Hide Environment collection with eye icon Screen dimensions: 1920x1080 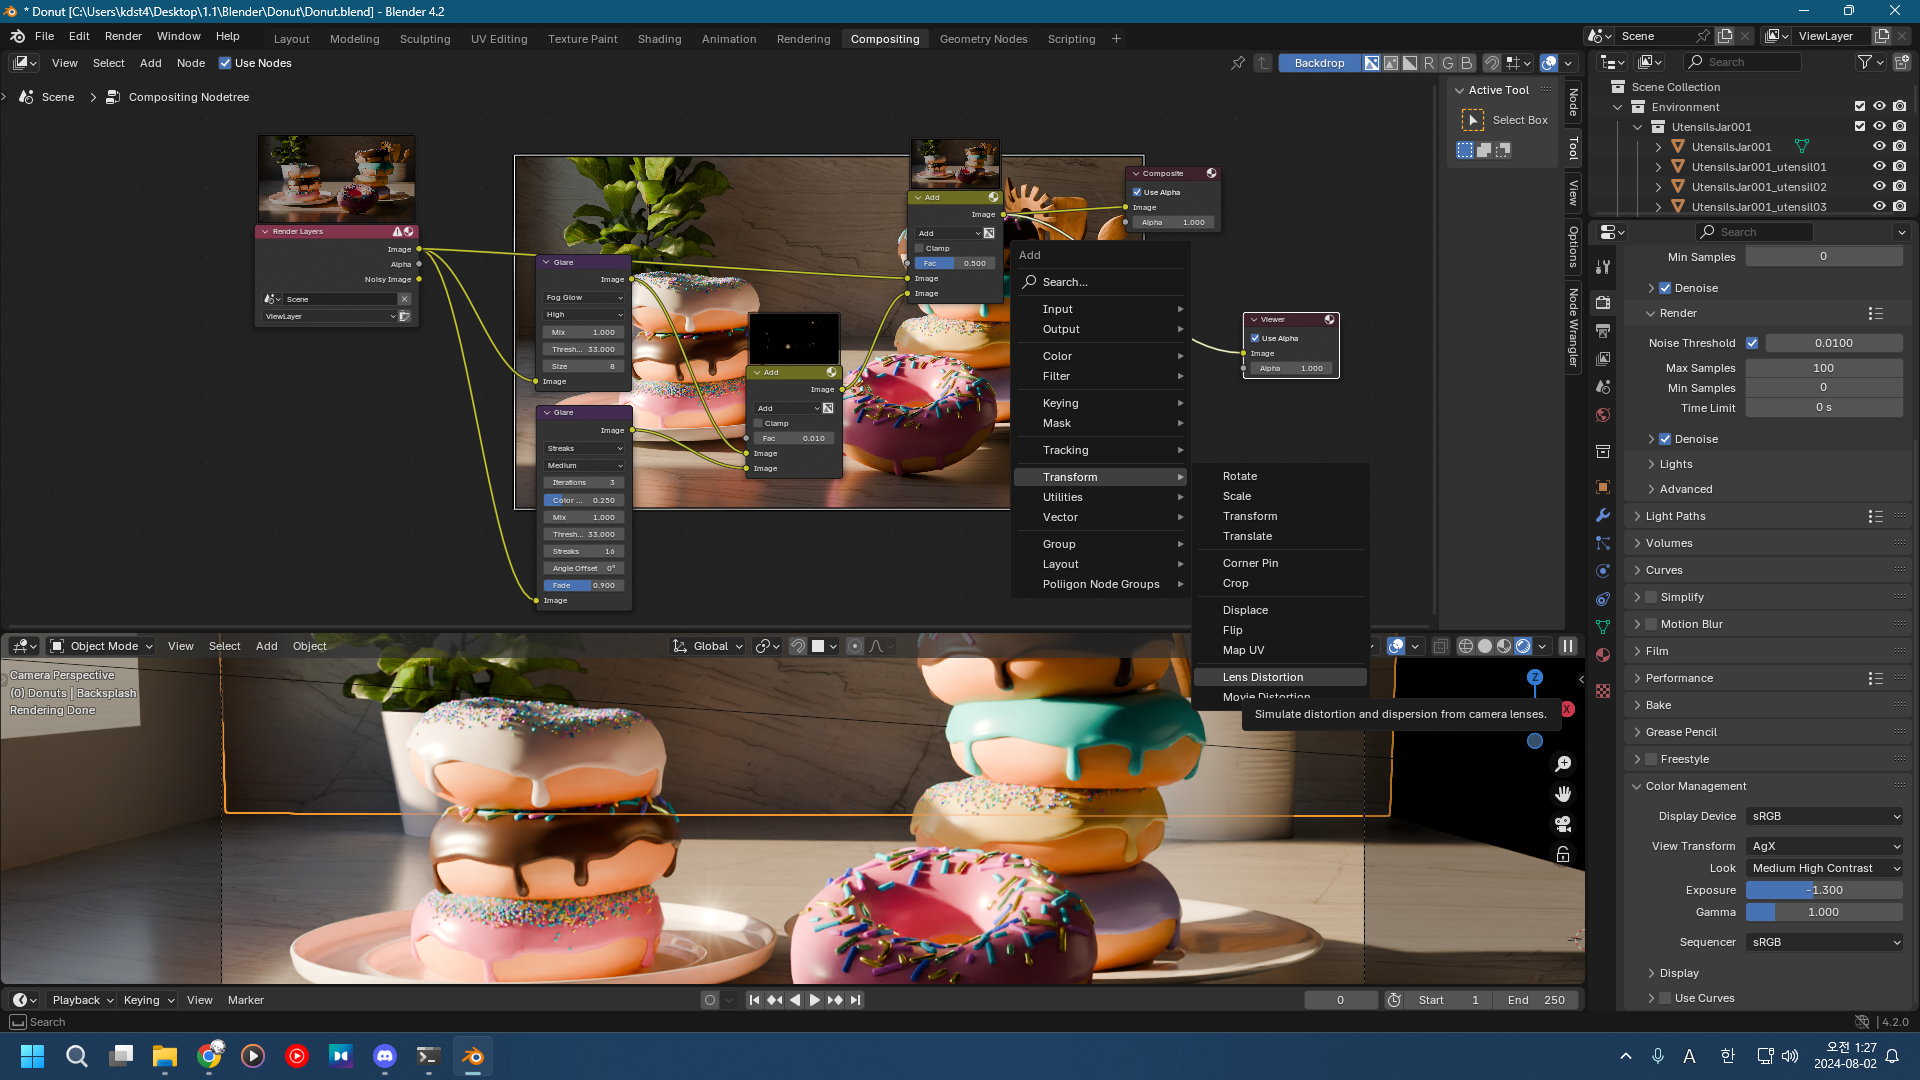coord(1879,107)
